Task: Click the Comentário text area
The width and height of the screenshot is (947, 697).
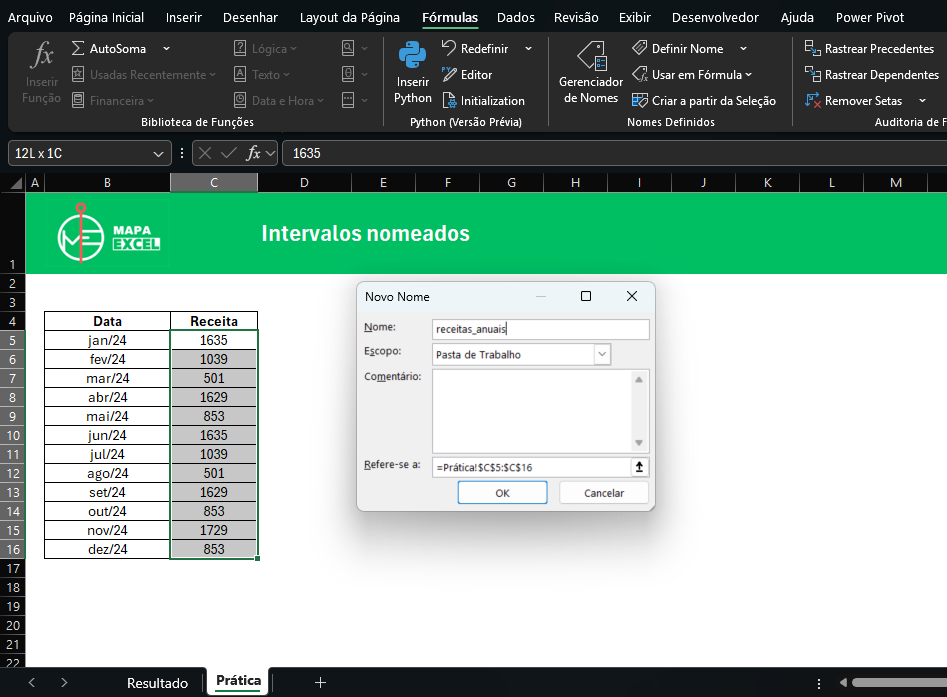Action: pyautogui.click(x=533, y=411)
